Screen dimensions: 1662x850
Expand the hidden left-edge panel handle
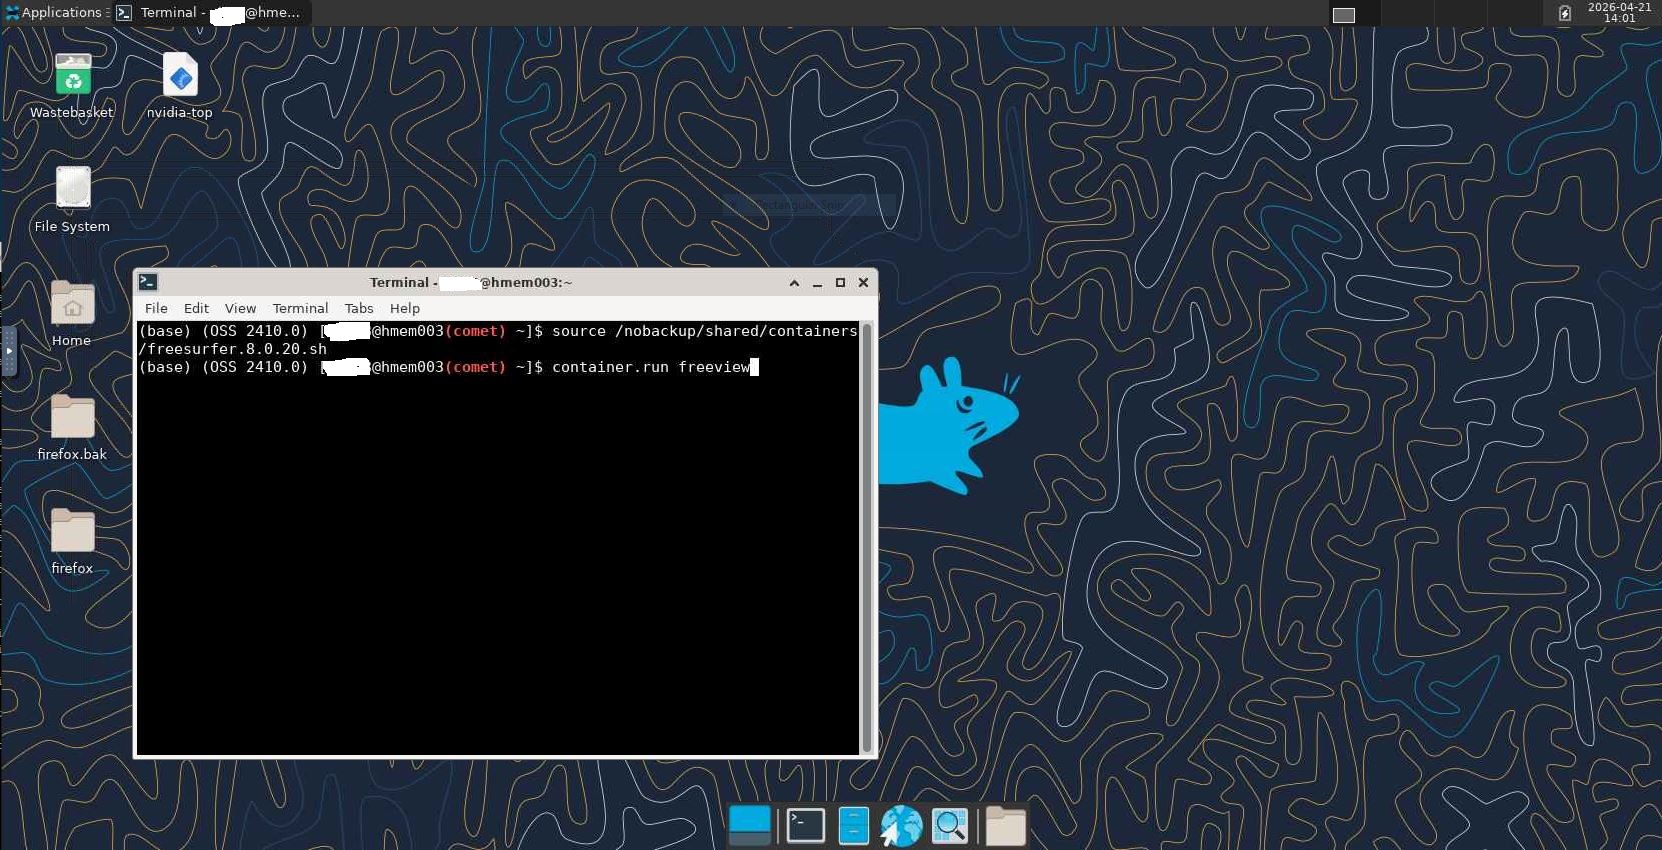[x=8, y=351]
